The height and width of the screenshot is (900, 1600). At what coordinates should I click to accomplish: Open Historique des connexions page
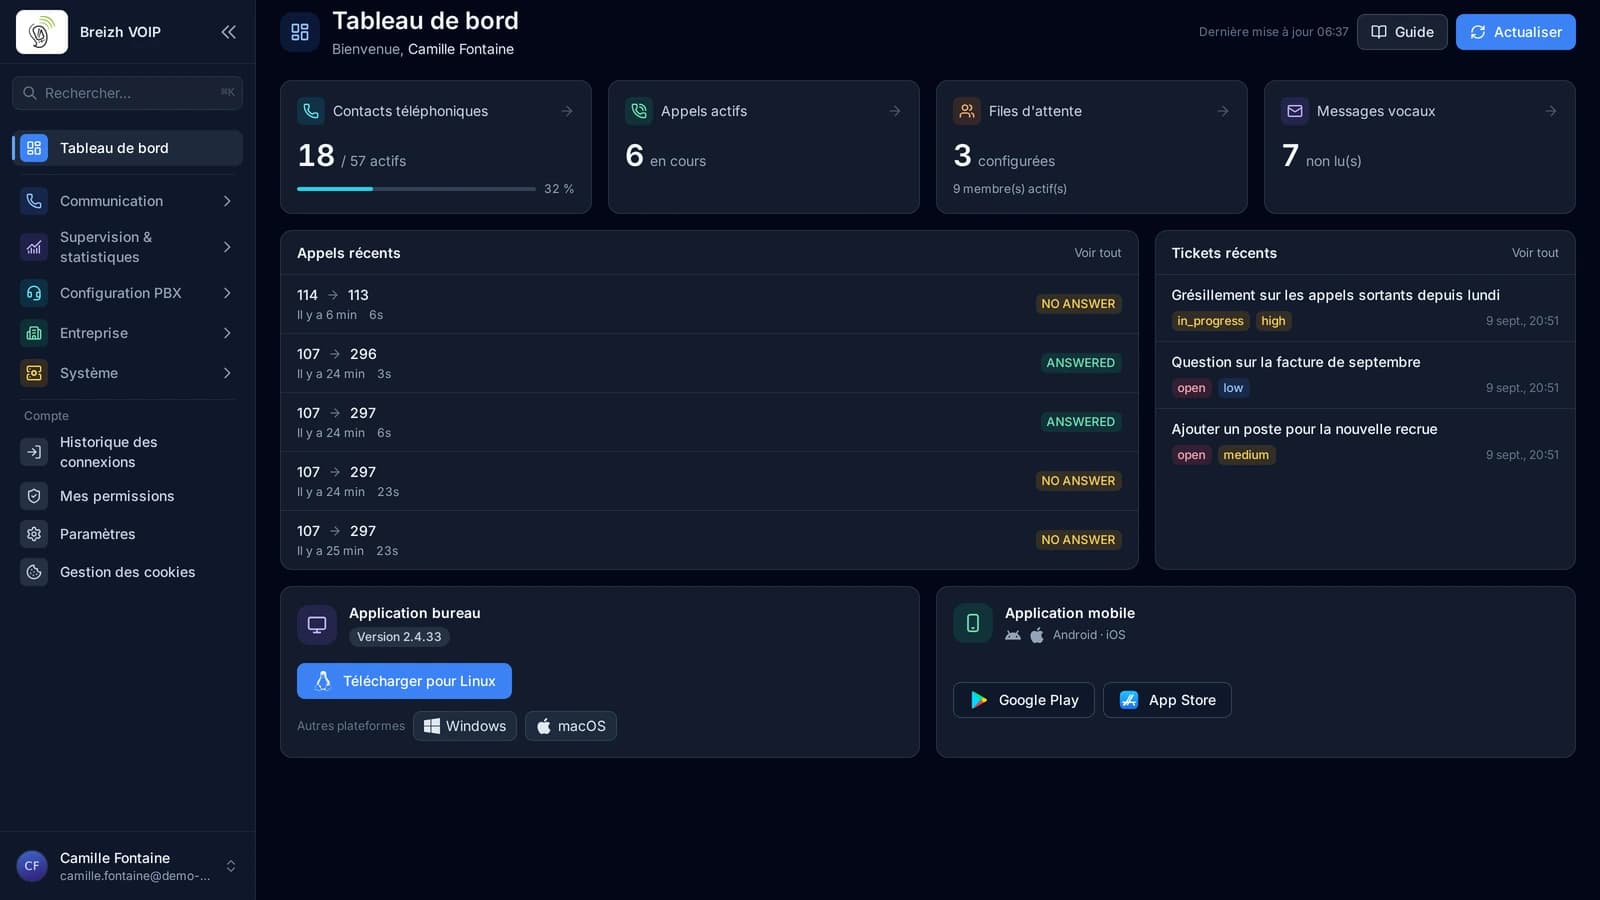click(127, 452)
